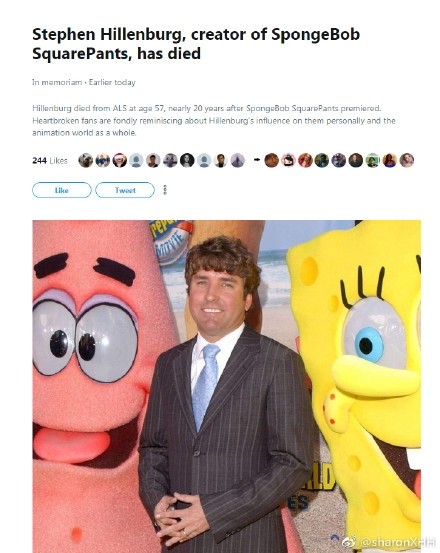Click the Santa hat profile avatar
The image size is (440, 553).
[x=120, y=160]
